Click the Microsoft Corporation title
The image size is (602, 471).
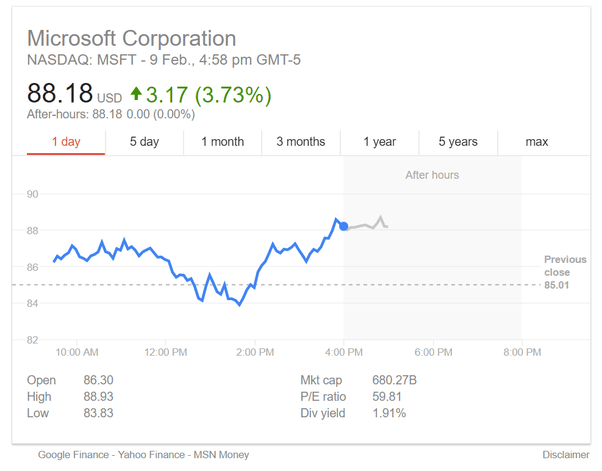132,39
